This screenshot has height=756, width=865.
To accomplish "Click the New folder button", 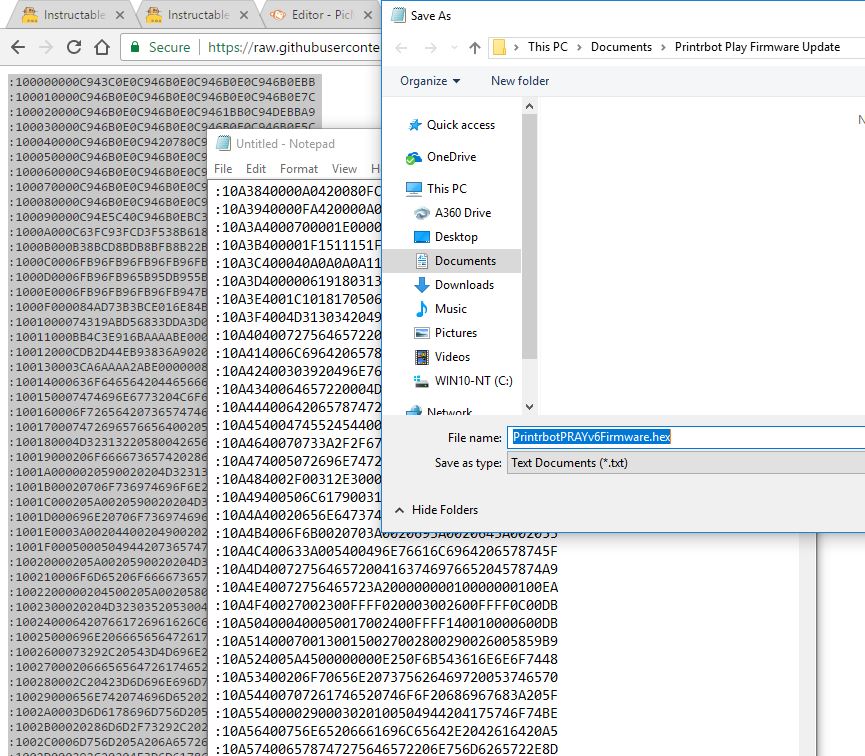I will (x=520, y=81).
